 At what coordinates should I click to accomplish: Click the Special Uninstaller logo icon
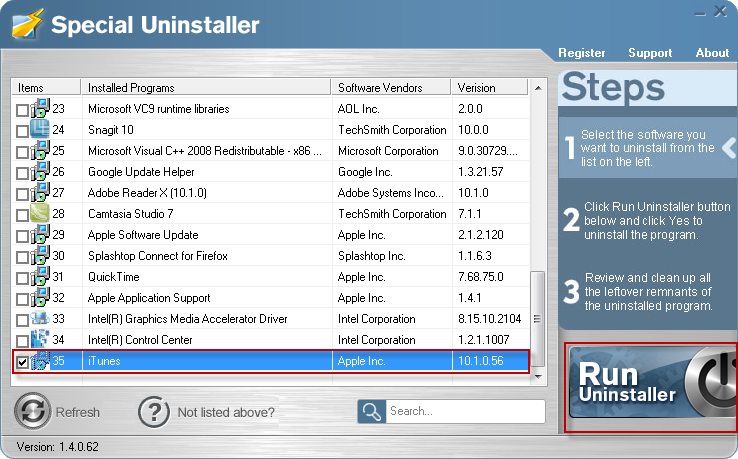point(27,24)
